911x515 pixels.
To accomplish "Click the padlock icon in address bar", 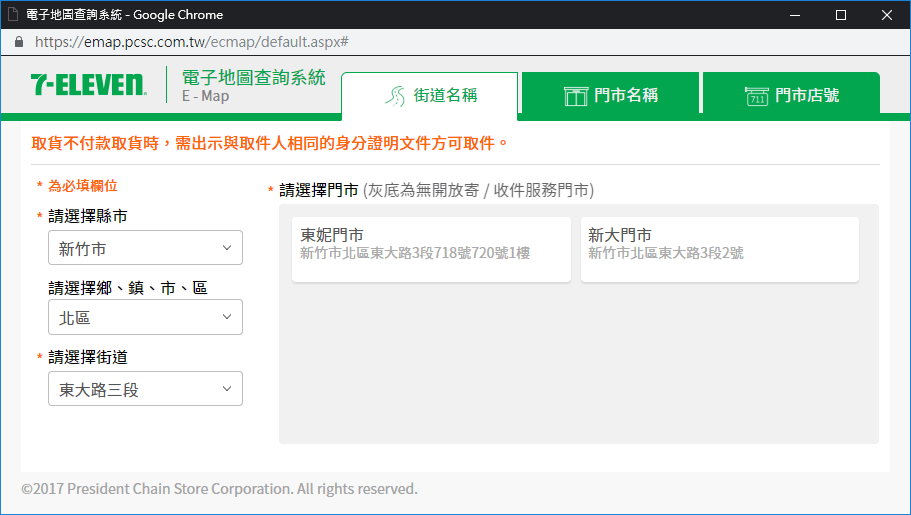I will click(19, 42).
